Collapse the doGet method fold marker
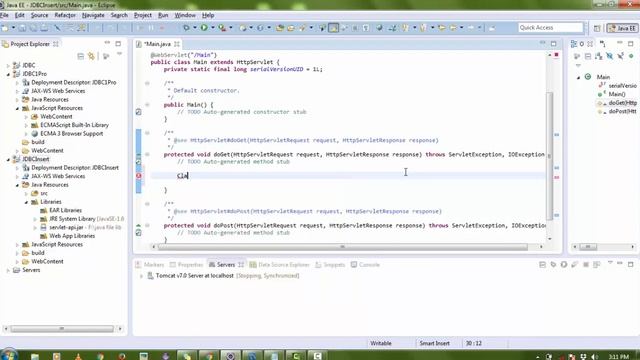Image resolution: width=640 pixels, height=360 pixels. [147, 155]
